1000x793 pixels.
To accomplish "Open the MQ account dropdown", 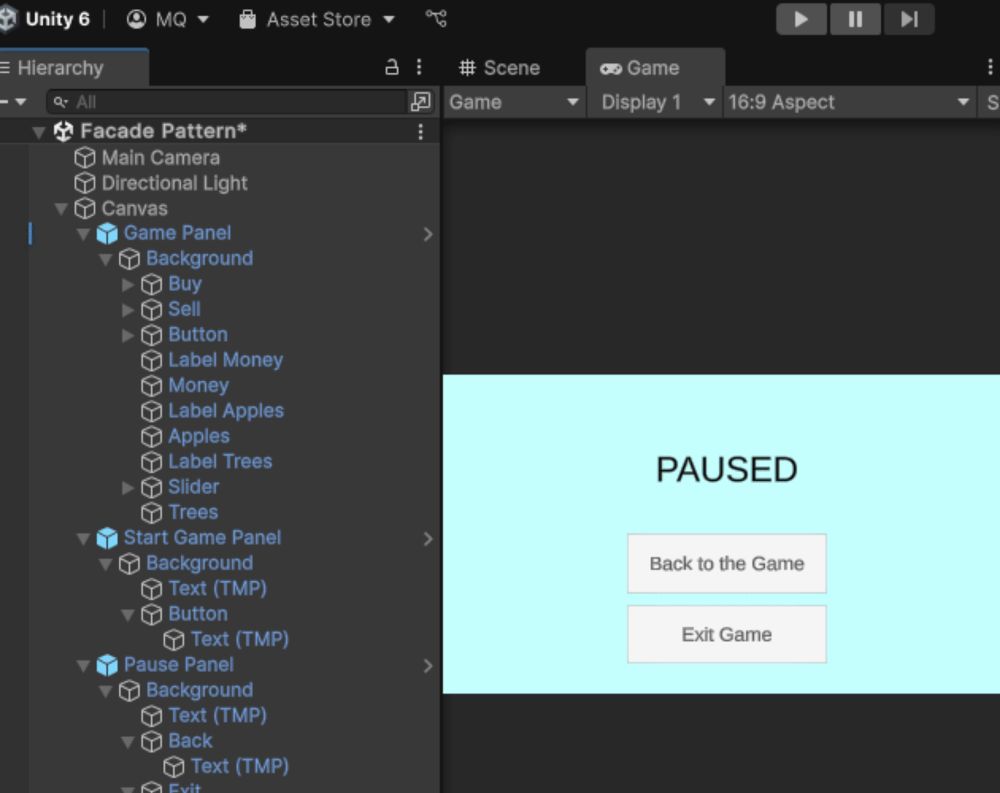I will 168,20.
